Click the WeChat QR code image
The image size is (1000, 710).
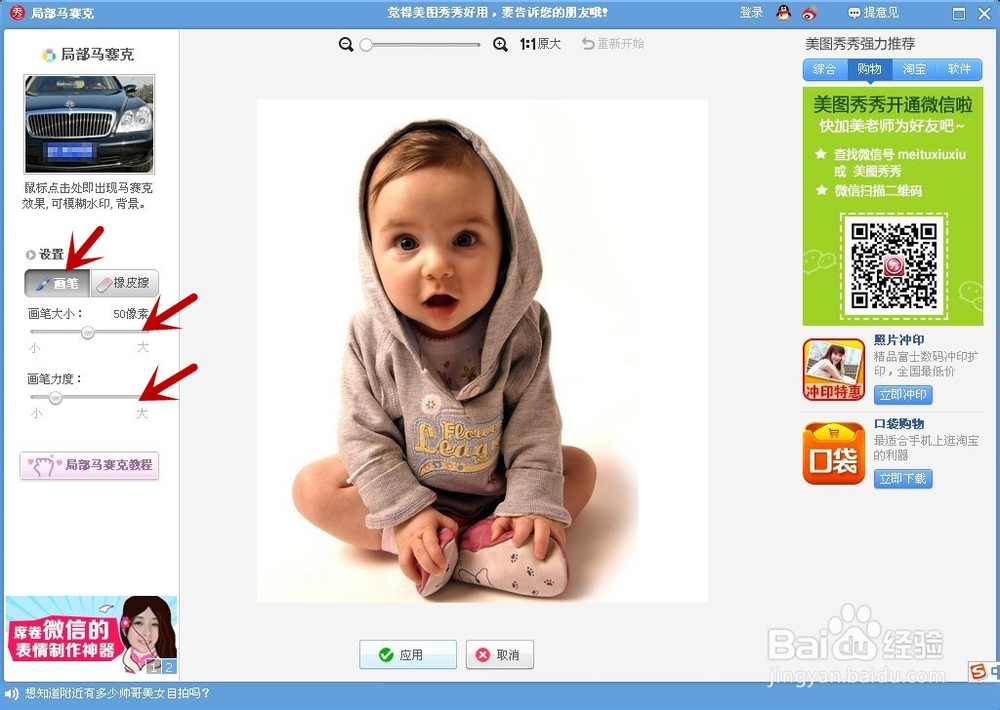[x=893, y=266]
